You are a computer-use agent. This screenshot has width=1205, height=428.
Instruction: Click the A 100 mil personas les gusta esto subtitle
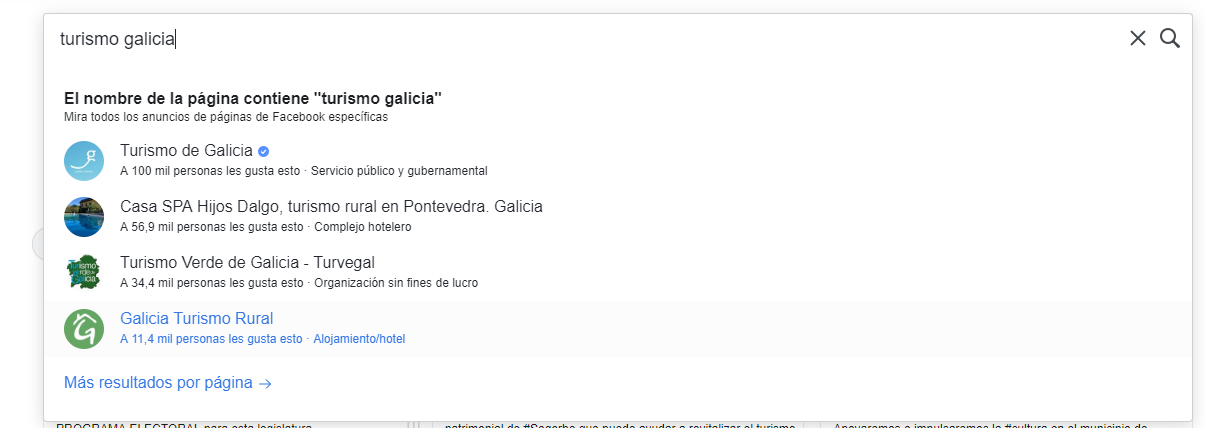click(x=211, y=171)
